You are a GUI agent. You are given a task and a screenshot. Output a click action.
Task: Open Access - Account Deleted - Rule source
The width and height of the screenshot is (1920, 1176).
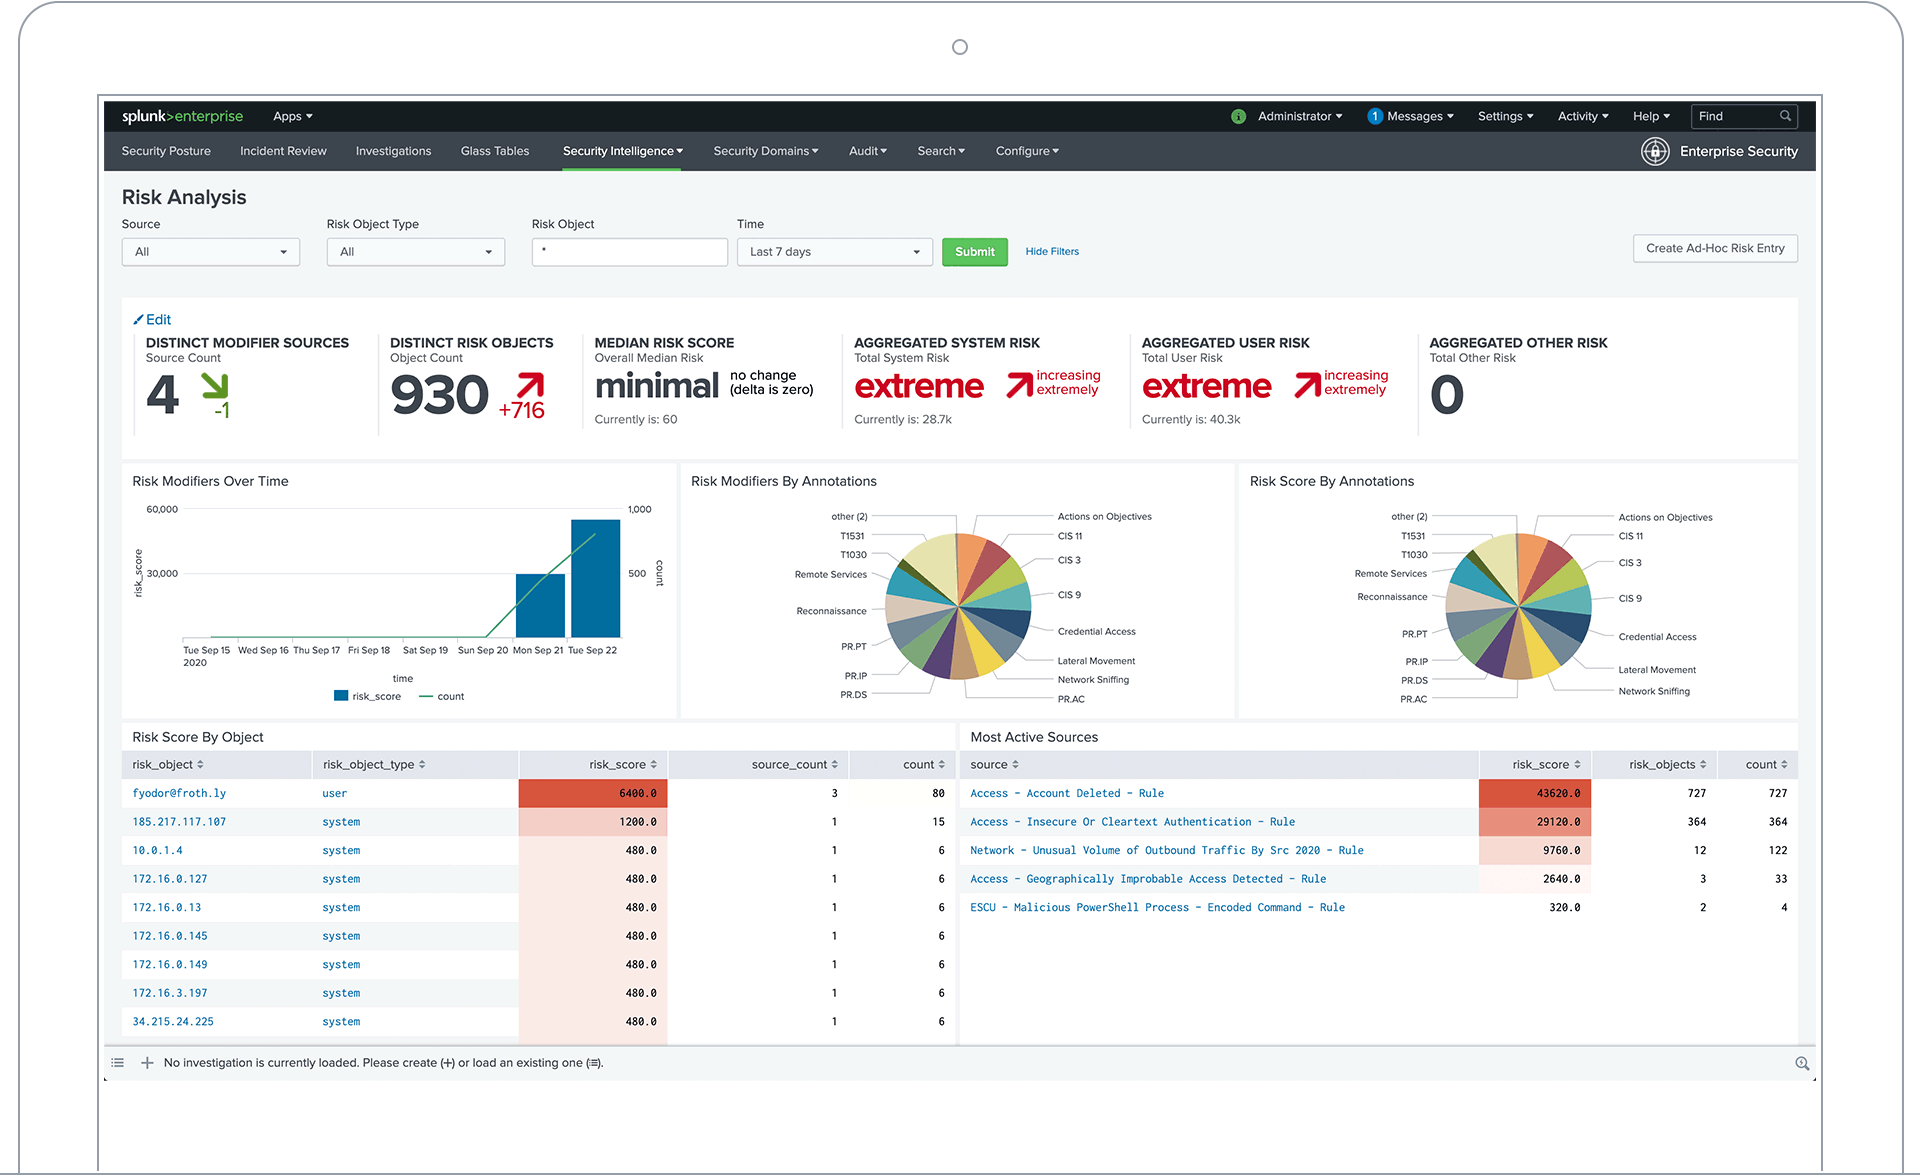(x=1067, y=793)
